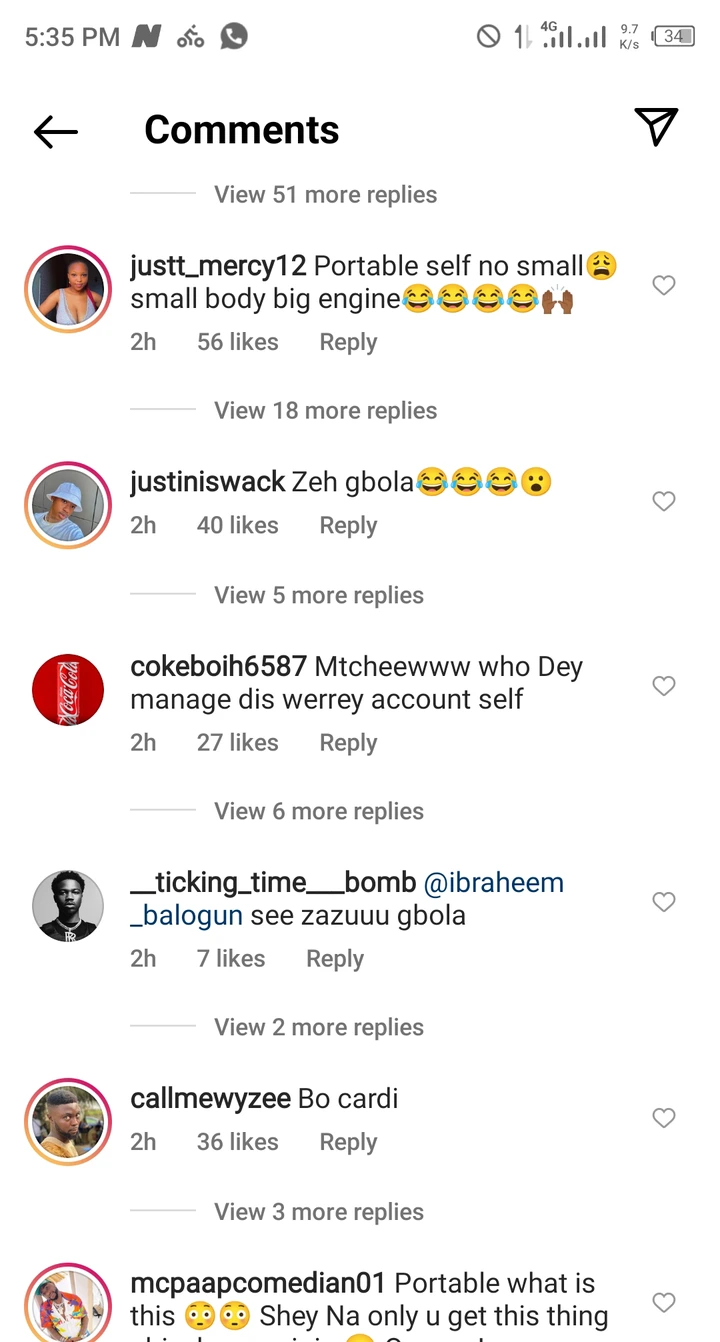View the 36 likes on callmewyzee's comment

point(237,1142)
